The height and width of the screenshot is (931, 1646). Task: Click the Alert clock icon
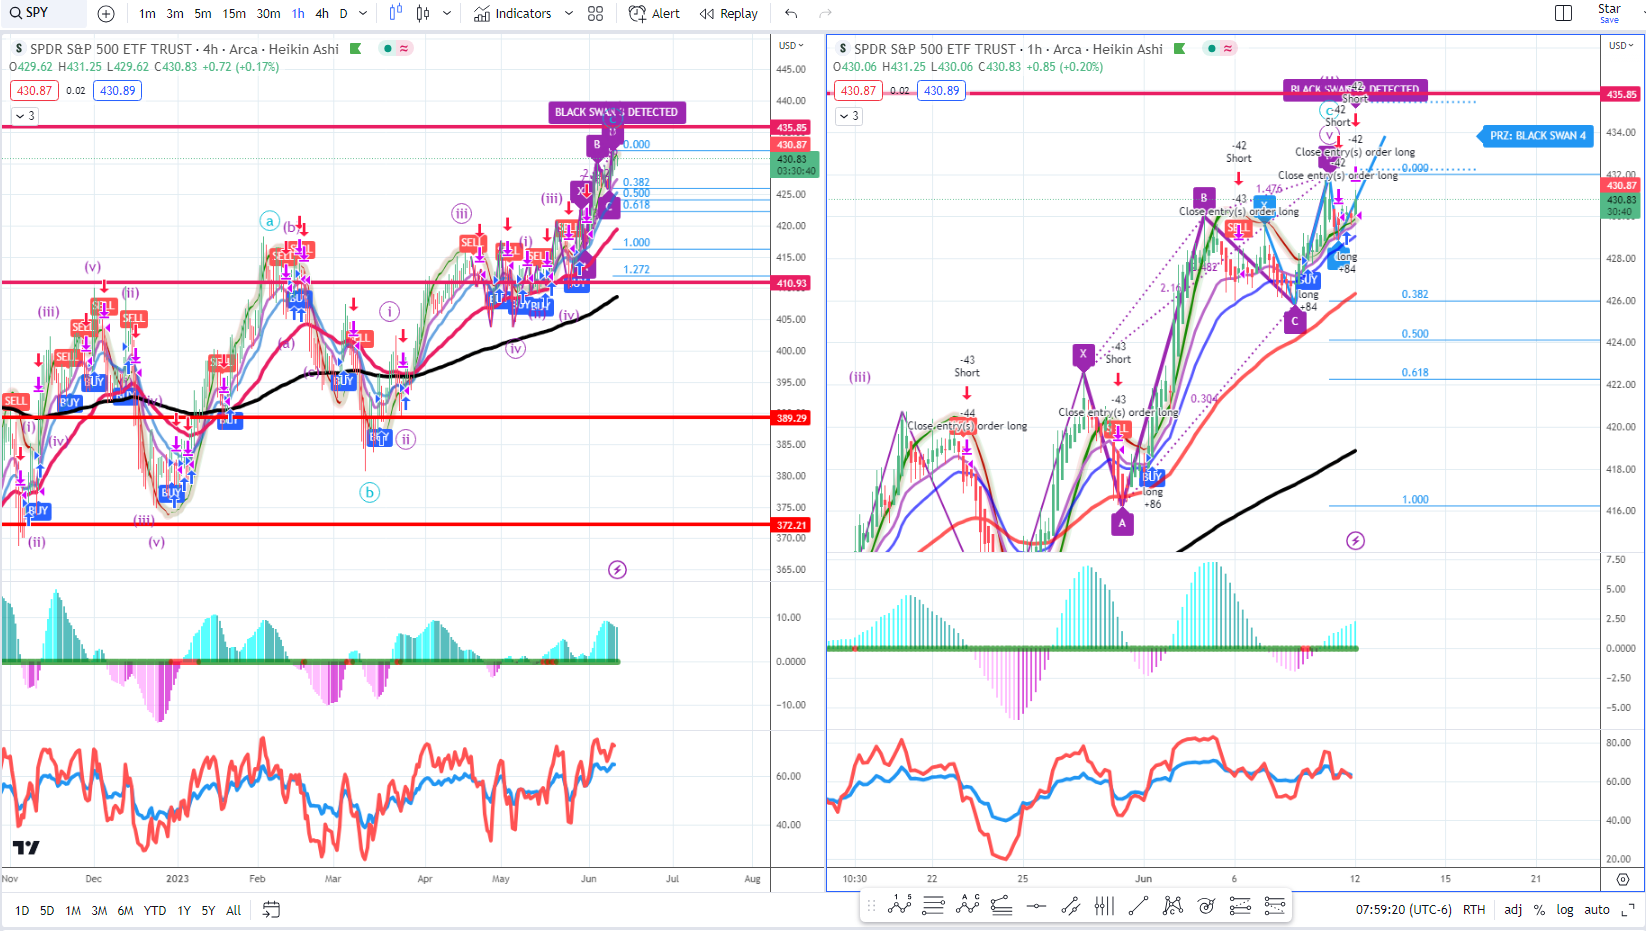[637, 14]
